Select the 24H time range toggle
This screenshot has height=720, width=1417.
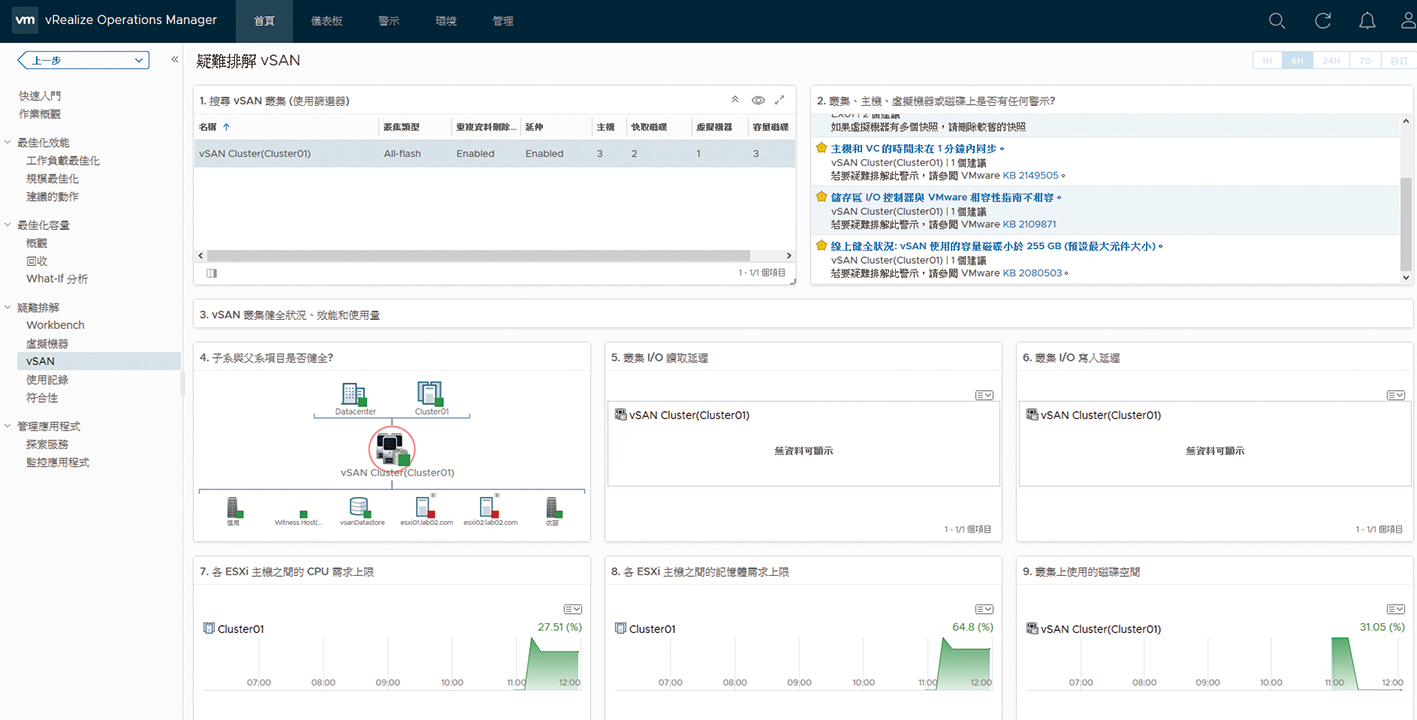tap(1331, 61)
